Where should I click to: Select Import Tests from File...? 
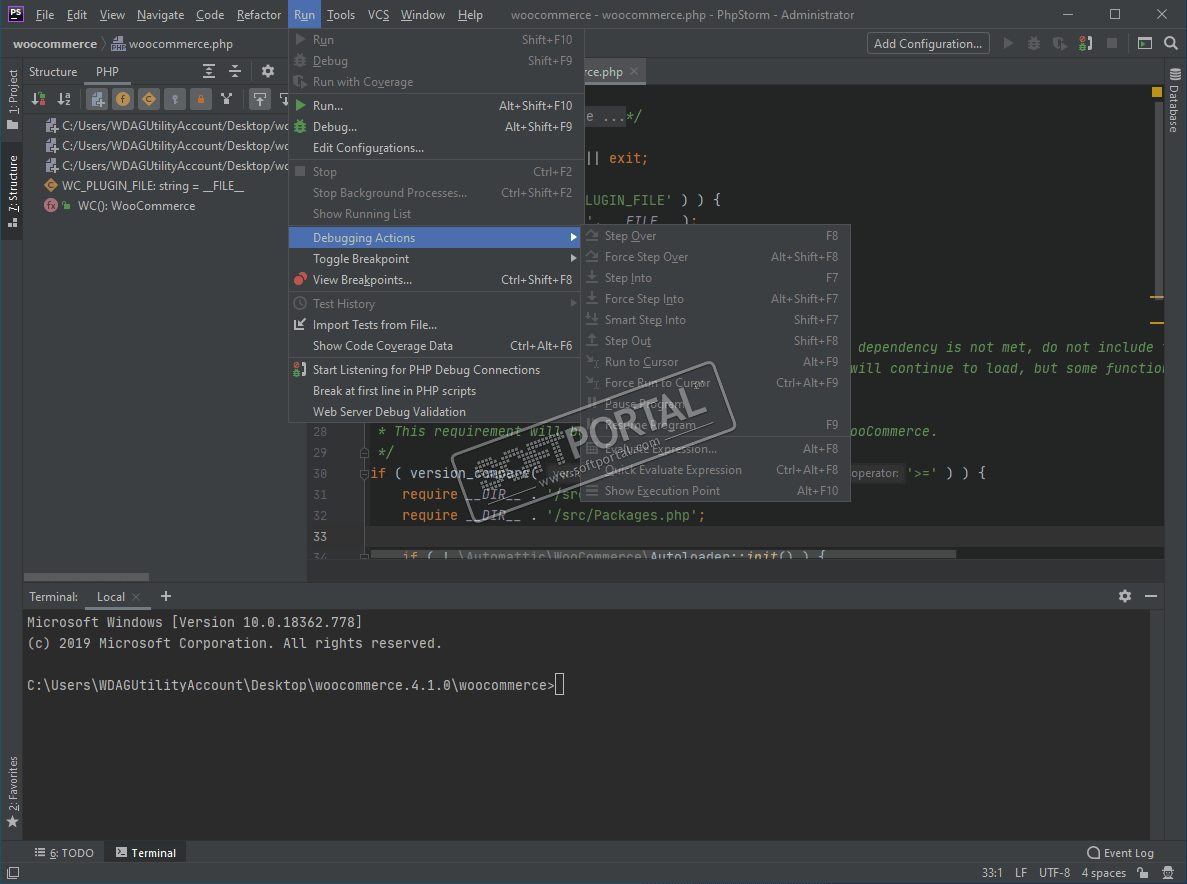(434, 325)
